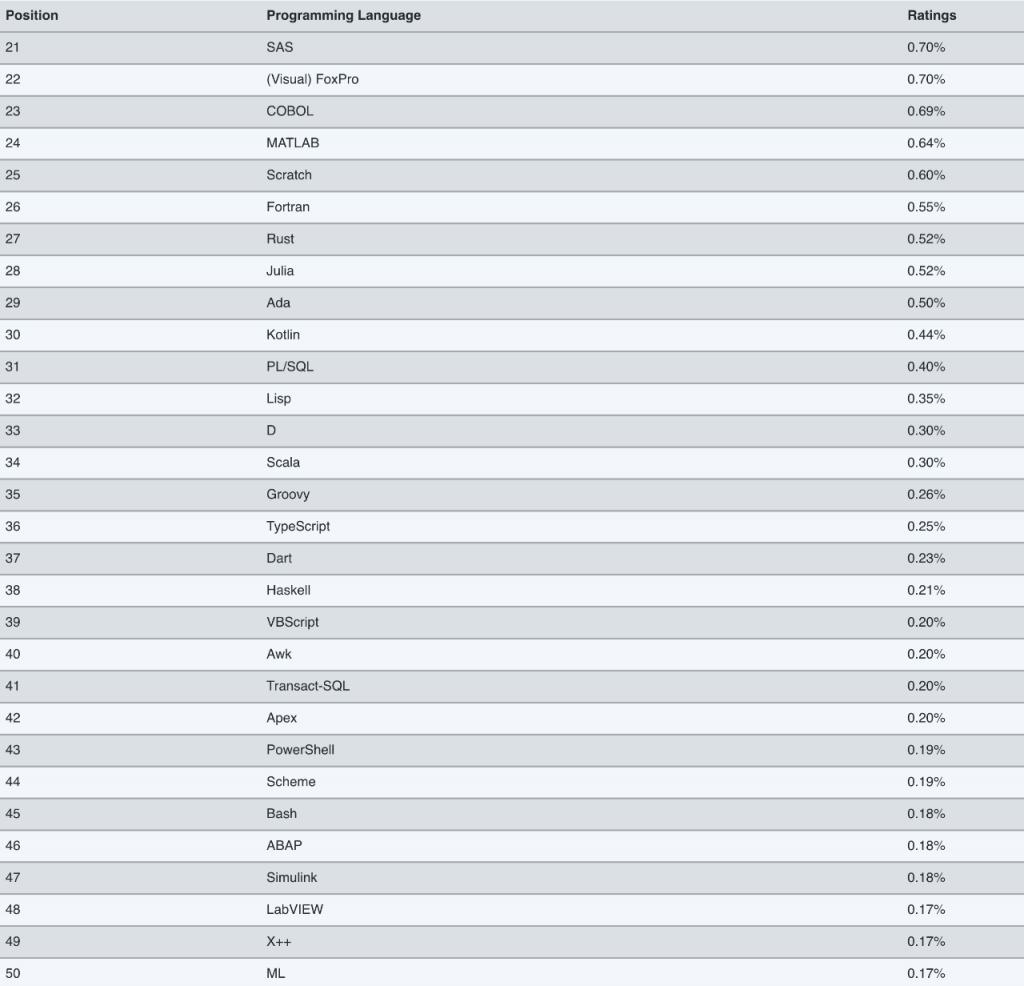
Task: Click the 0.64% rating for MATLAB
Action: [926, 143]
